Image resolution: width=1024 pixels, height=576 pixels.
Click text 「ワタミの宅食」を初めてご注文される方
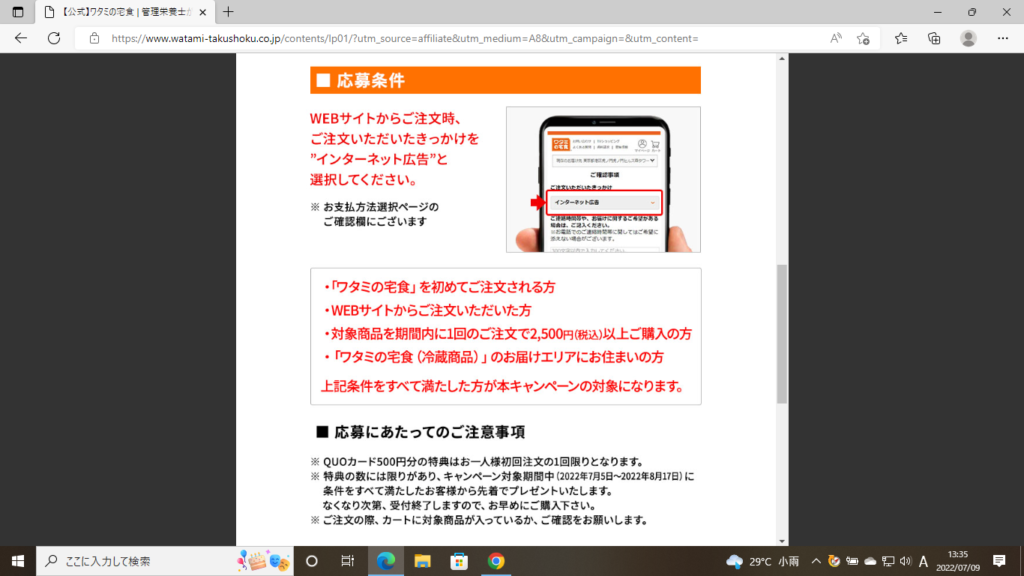click(x=440, y=287)
